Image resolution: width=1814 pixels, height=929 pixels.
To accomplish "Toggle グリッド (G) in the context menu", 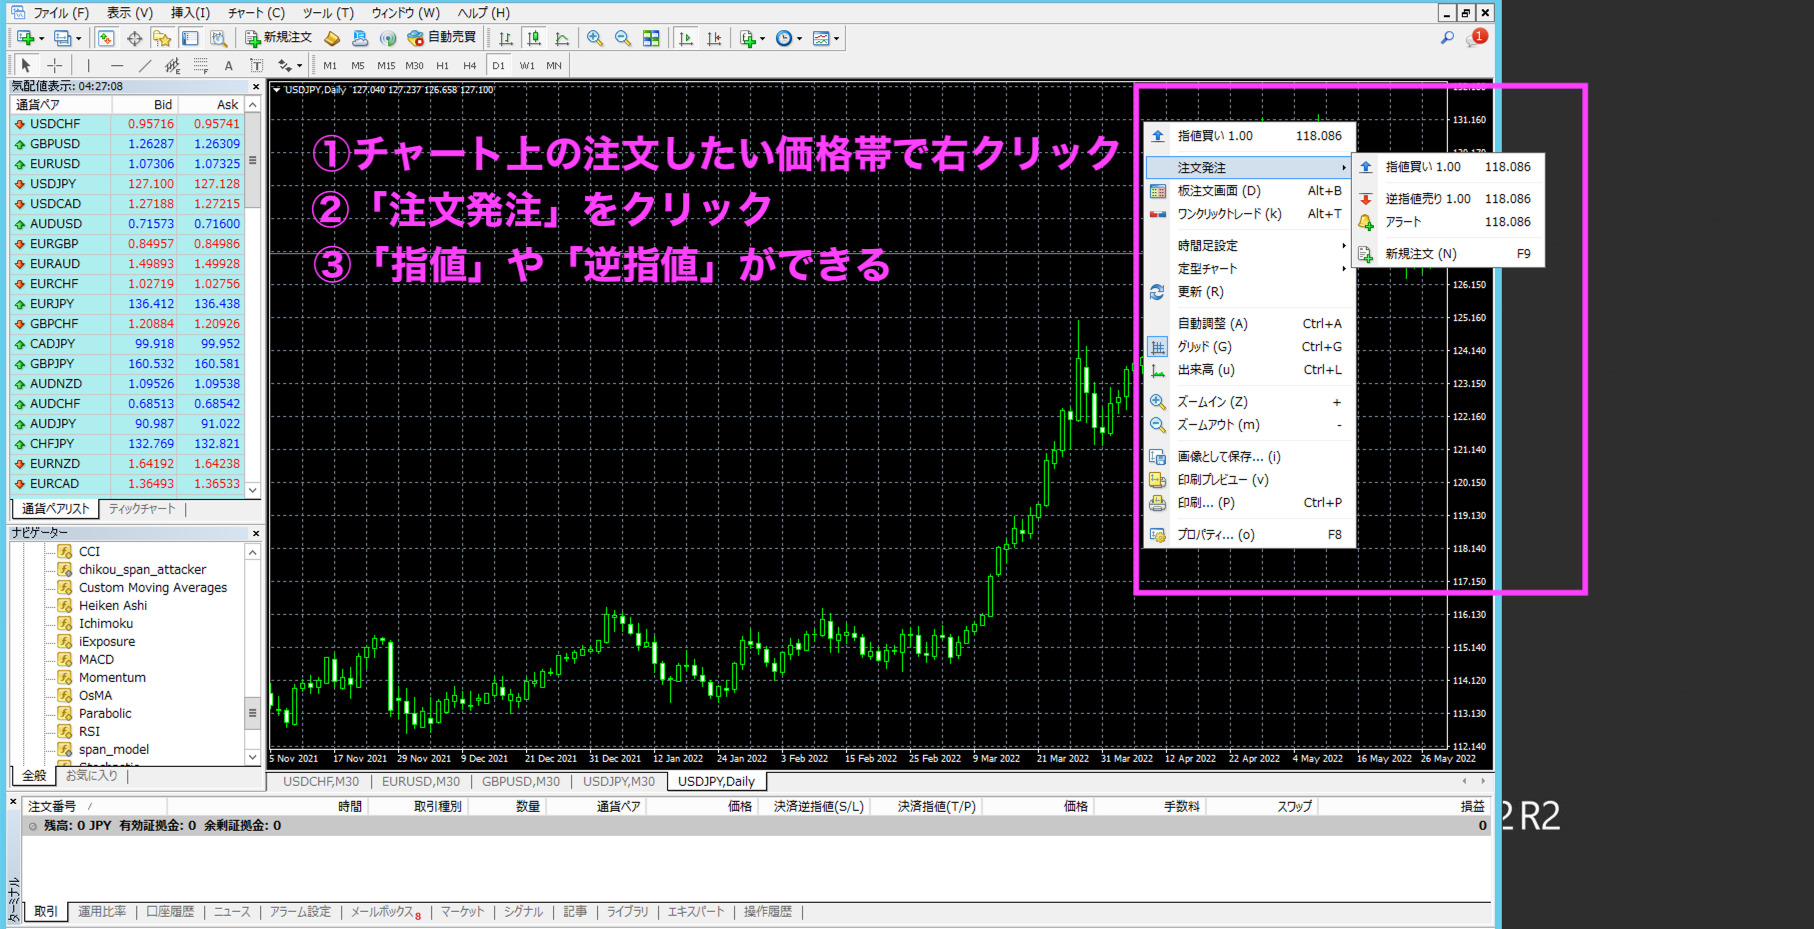I will coord(1204,347).
